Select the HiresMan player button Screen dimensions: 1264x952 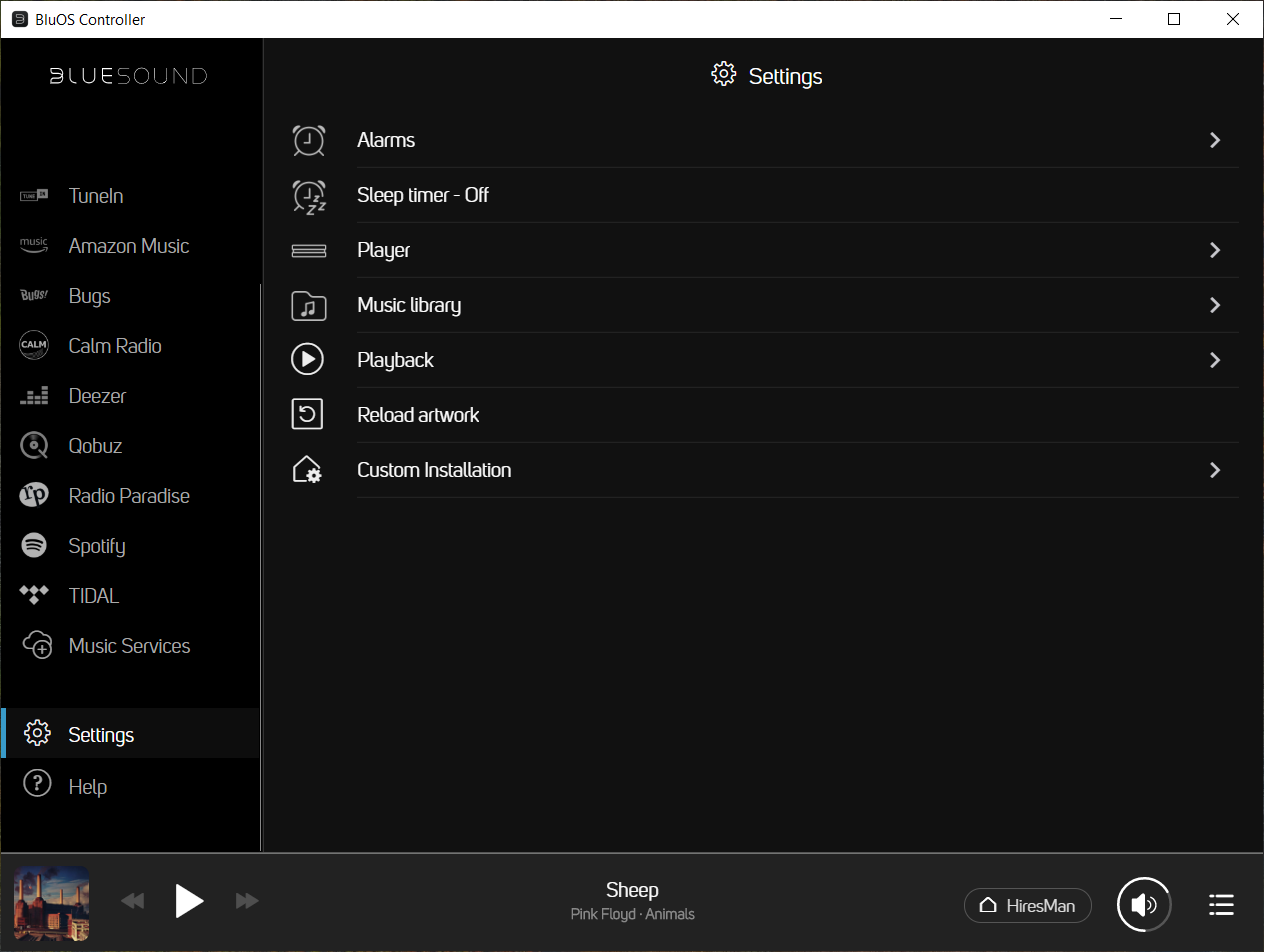1028,906
